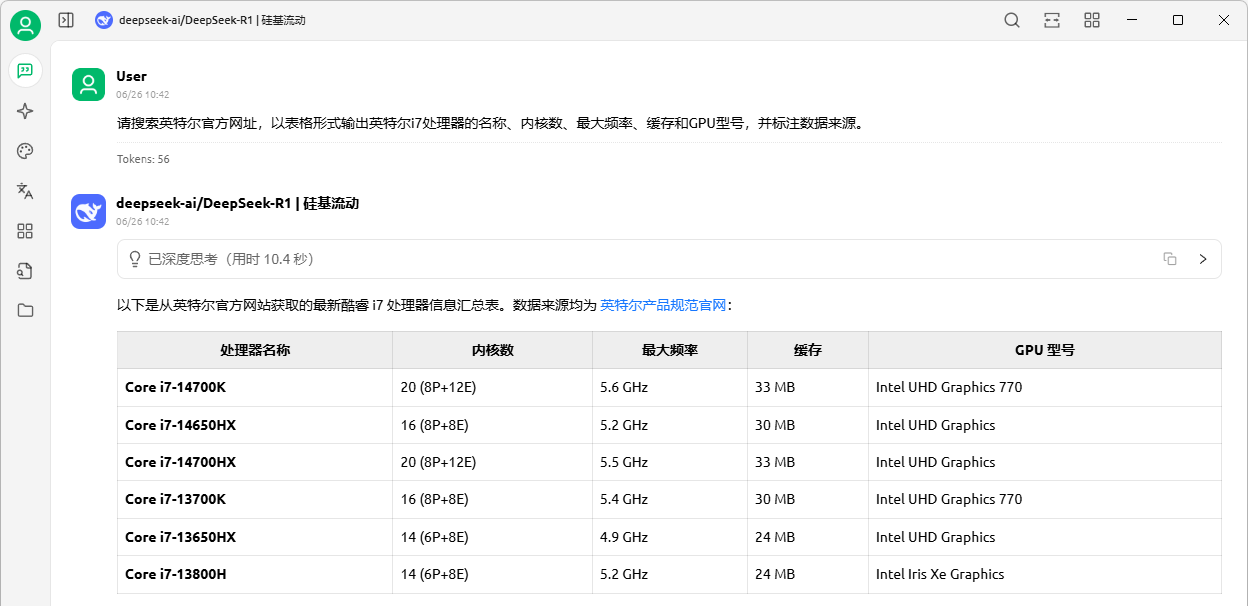Click the 4.9 GHz frequency cell
Viewport: 1248px width, 606px height.
[x=670, y=537]
